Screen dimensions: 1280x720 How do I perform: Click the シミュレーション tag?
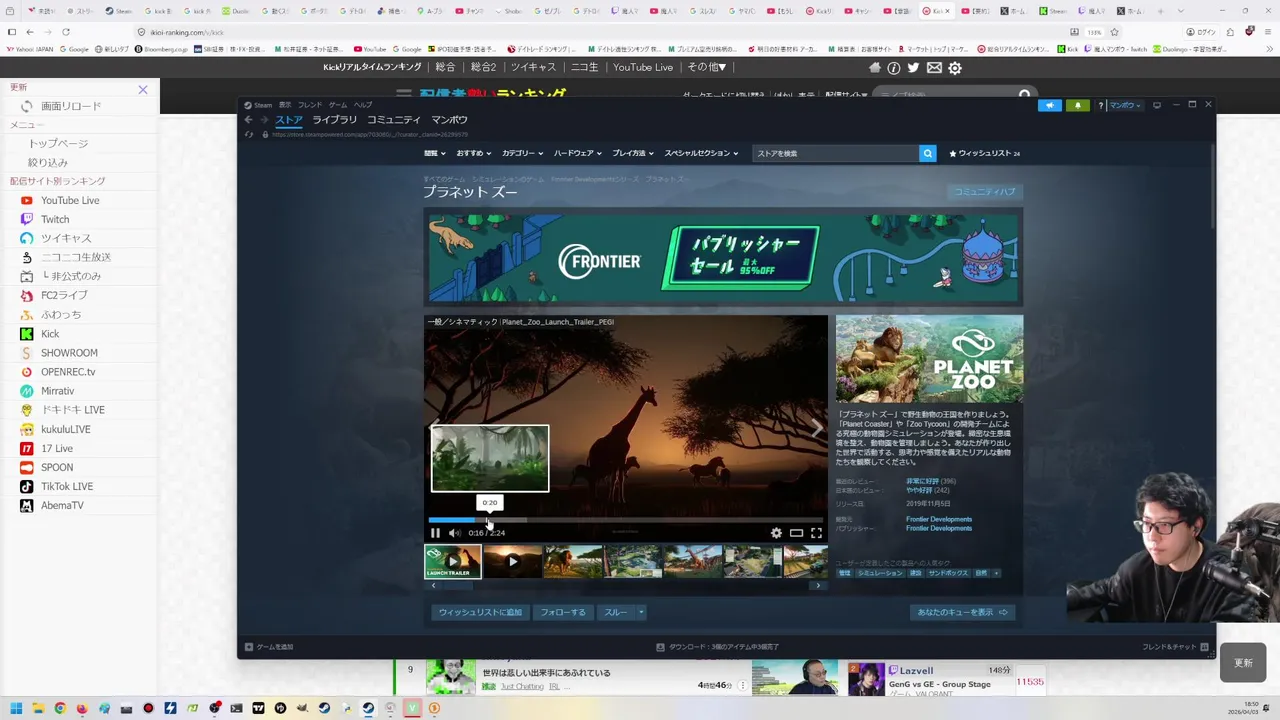pyautogui.click(x=879, y=573)
